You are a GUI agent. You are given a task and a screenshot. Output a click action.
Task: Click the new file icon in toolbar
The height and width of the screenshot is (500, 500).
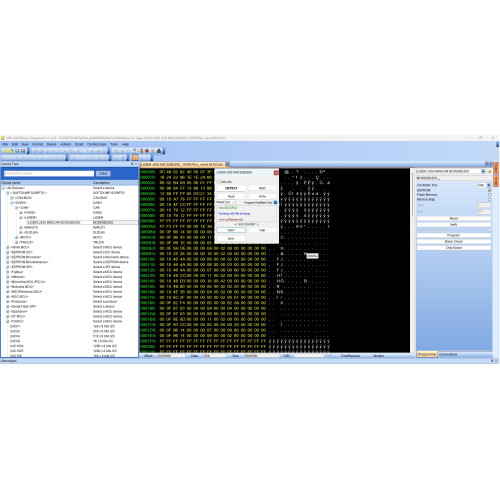click(x=5, y=151)
